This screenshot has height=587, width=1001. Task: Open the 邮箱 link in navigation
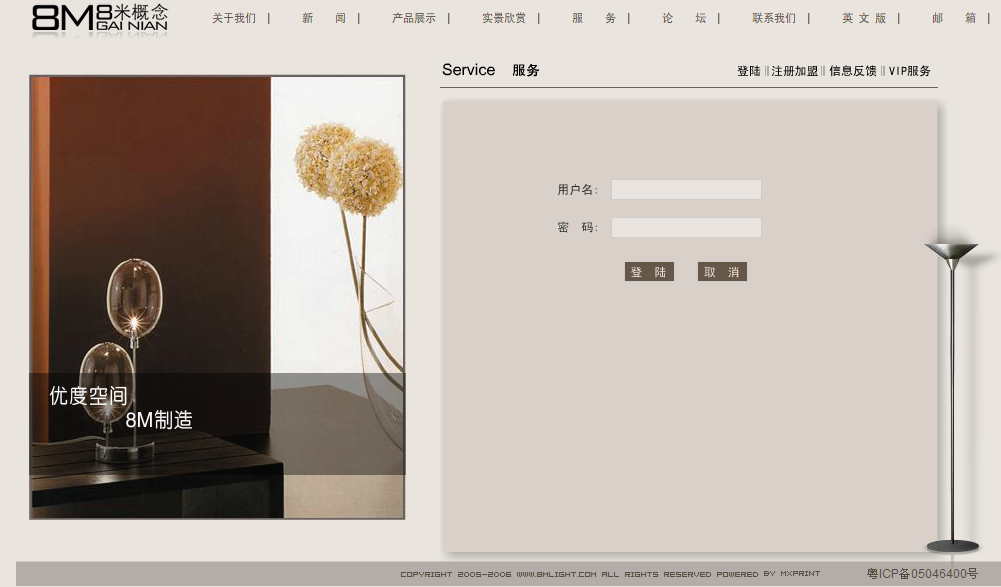[954, 18]
